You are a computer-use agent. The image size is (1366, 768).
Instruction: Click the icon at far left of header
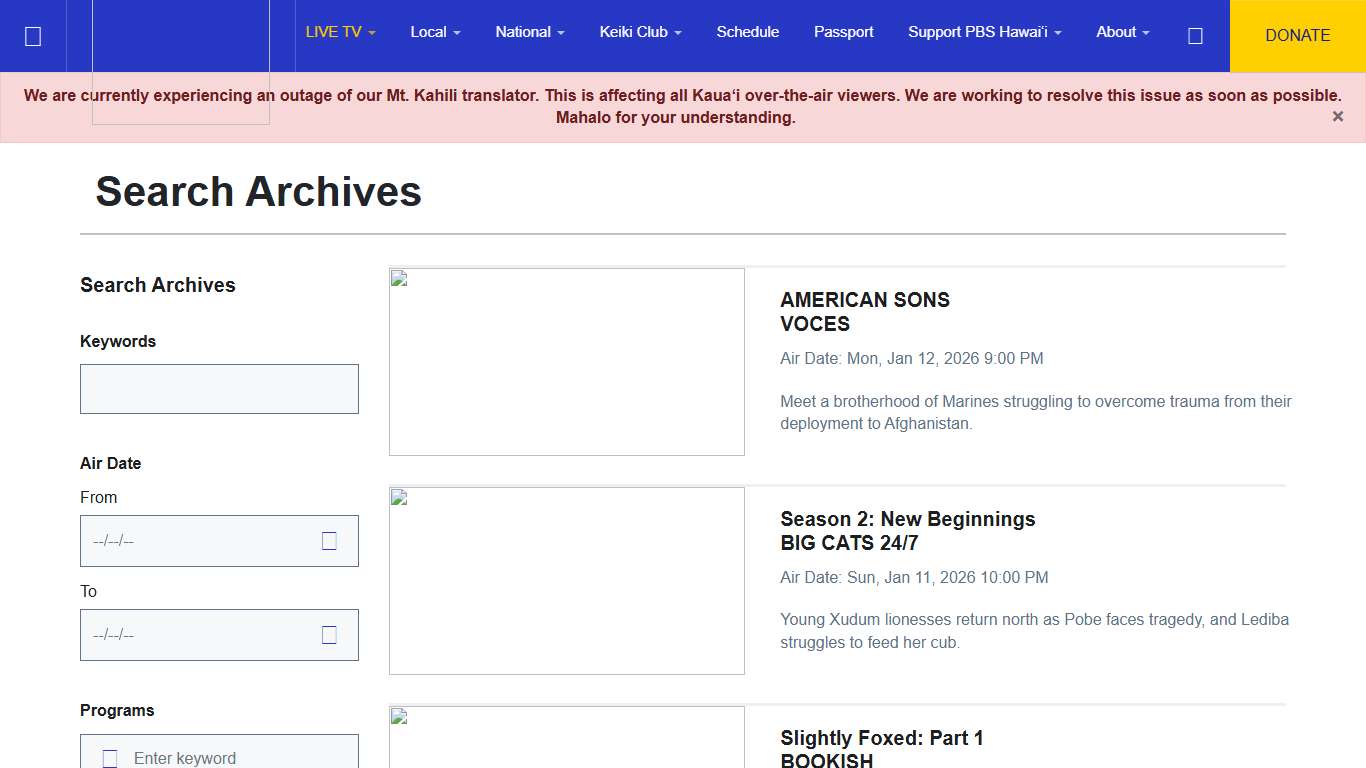pyautogui.click(x=33, y=36)
